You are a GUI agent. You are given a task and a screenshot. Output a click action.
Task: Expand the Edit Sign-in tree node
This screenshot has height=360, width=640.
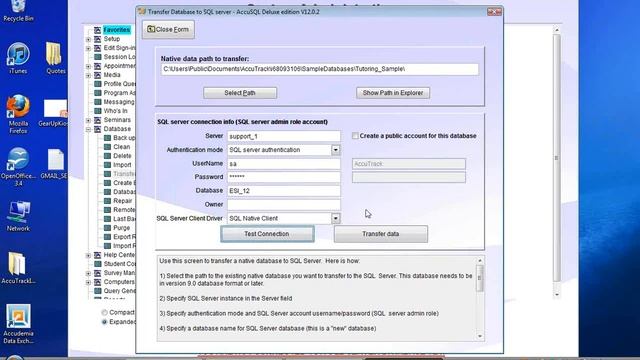tap(88, 49)
